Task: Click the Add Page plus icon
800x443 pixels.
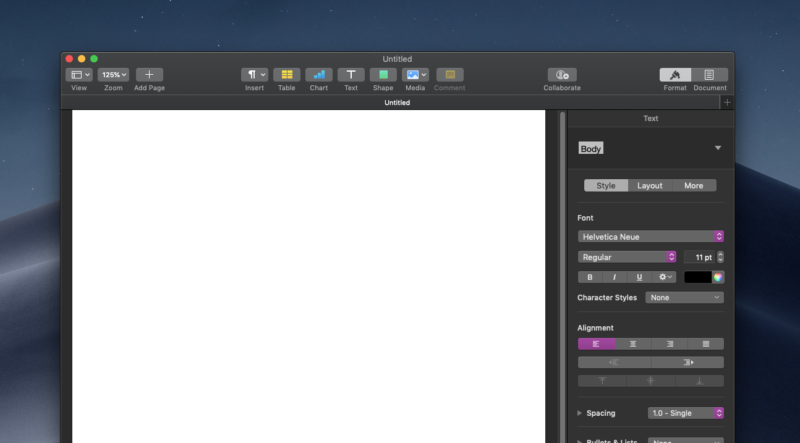Action: click(x=149, y=75)
